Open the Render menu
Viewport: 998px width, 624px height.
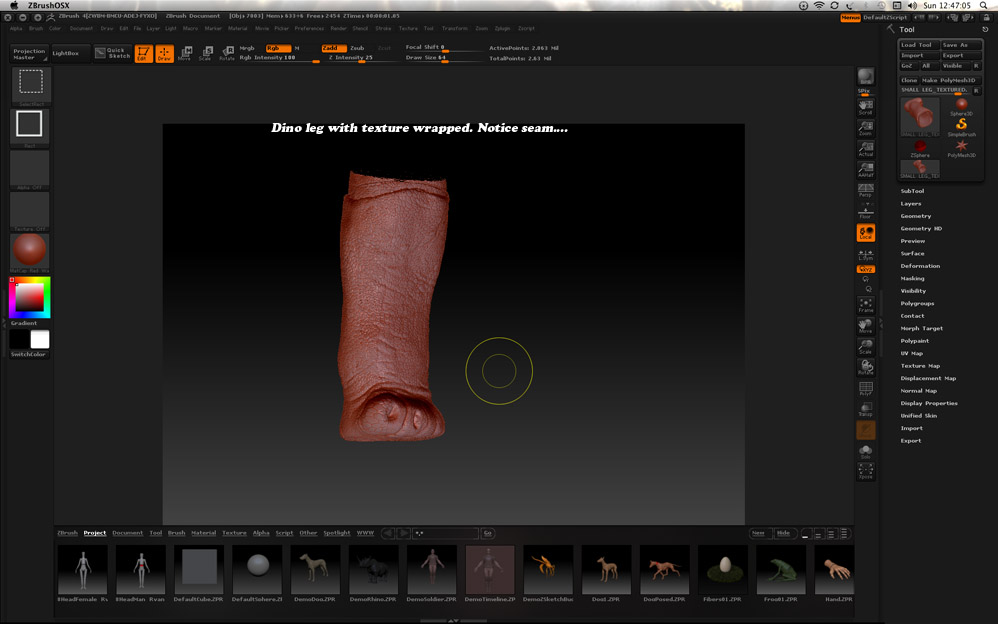339,28
